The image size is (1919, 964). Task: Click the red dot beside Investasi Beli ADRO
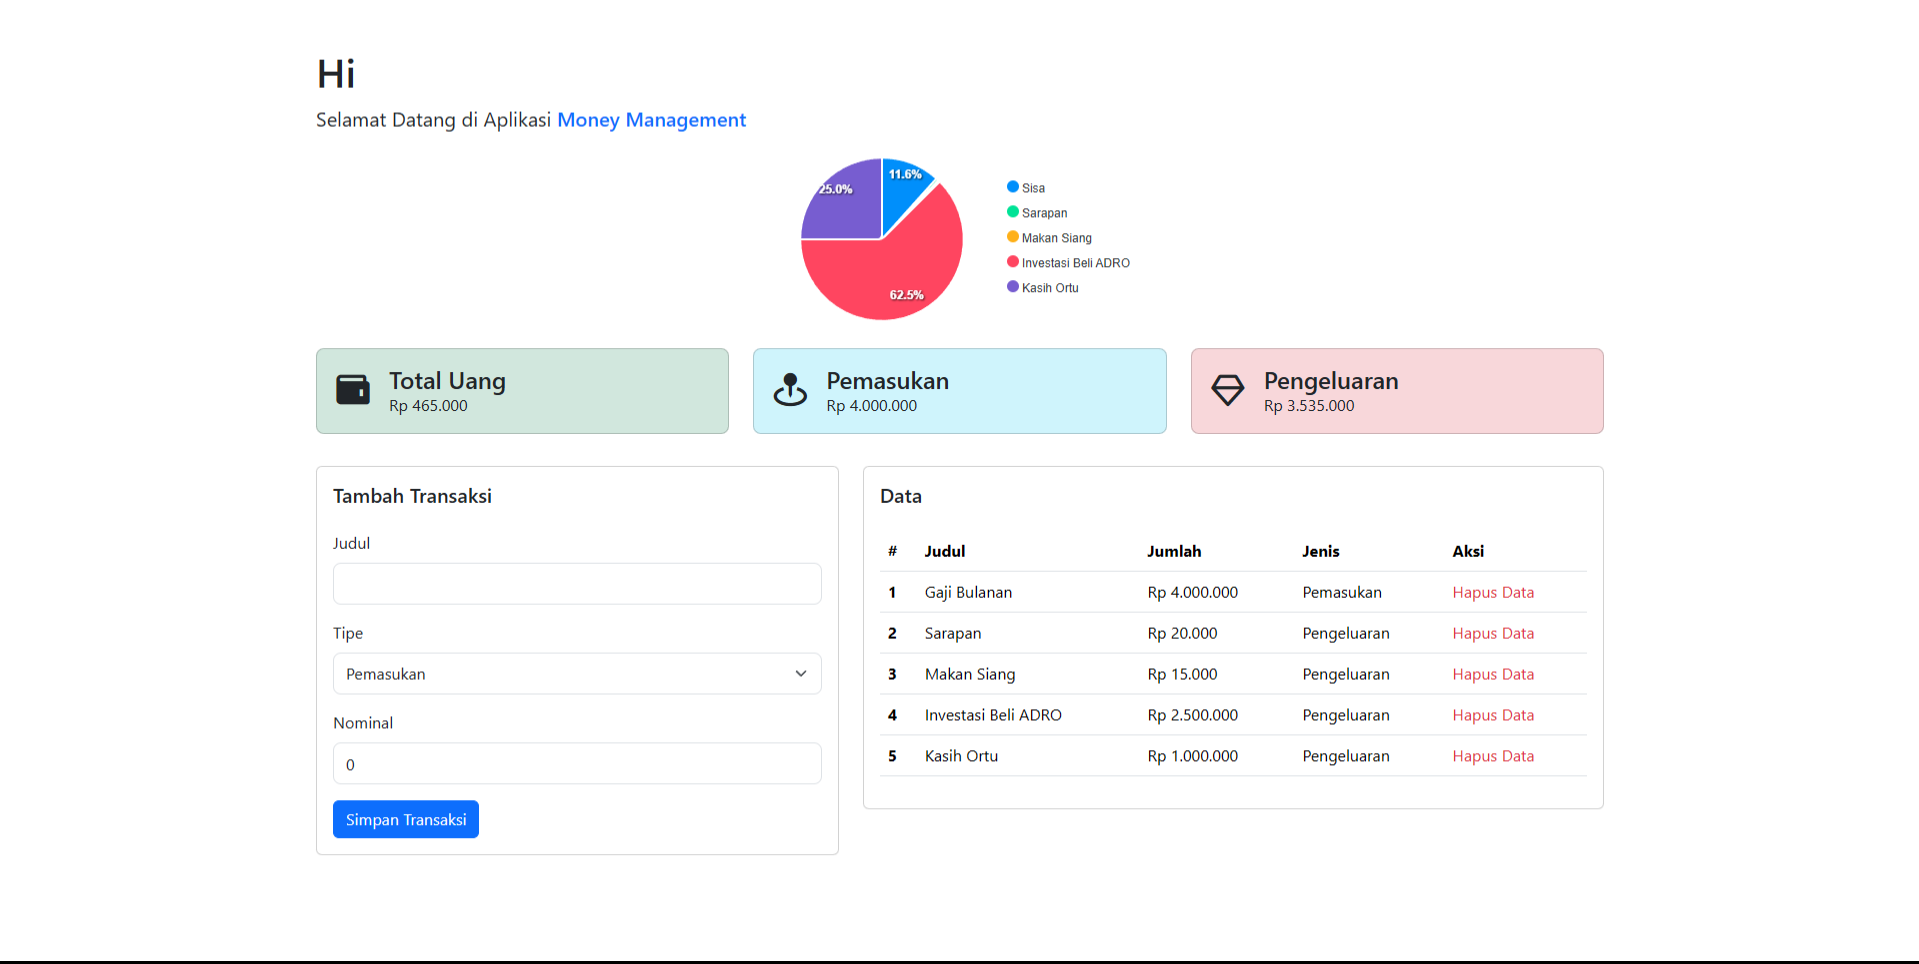point(1012,262)
